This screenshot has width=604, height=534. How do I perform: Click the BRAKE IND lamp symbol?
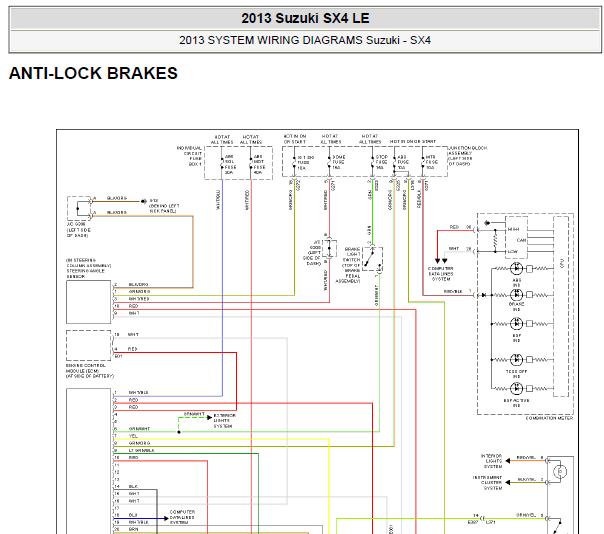coord(516,295)
